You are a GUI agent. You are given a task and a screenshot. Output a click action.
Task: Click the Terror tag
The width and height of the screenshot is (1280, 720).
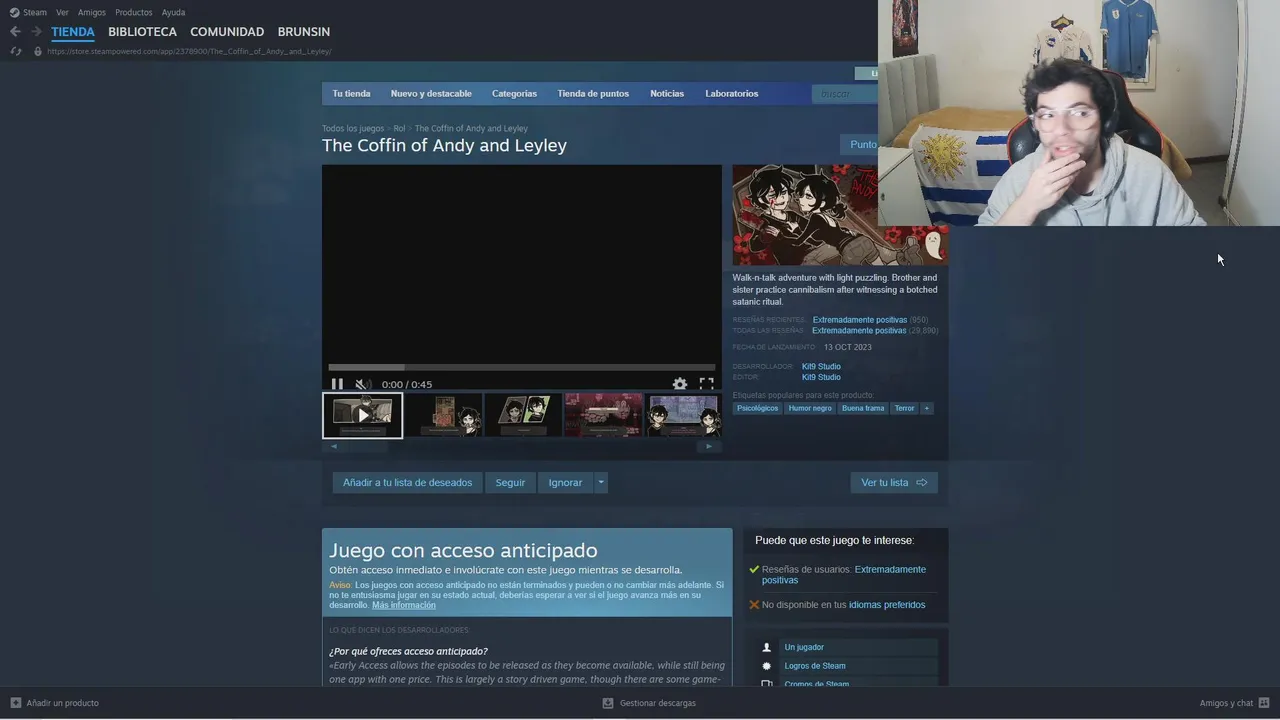tap(904, 408)
